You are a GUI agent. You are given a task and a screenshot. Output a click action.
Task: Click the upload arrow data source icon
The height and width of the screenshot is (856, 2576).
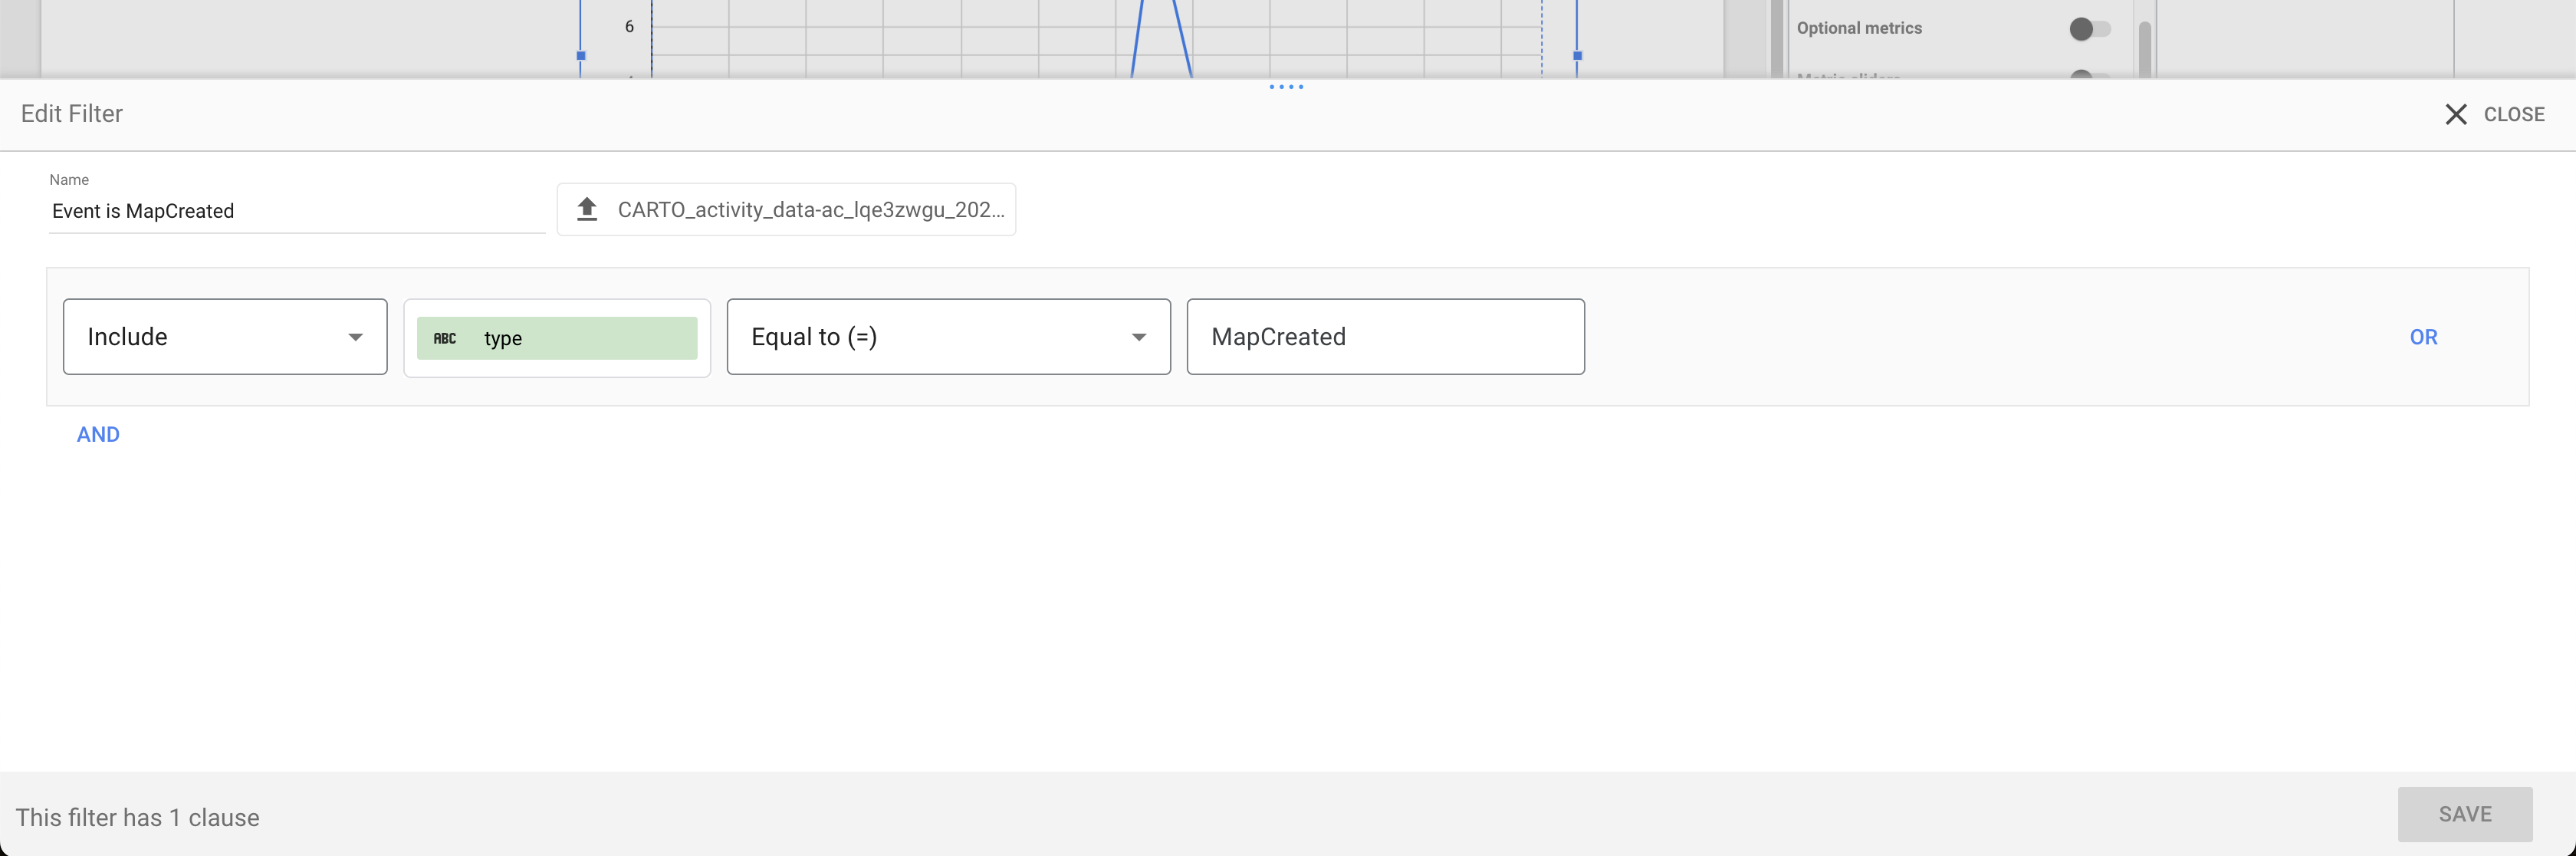[587, 209]
